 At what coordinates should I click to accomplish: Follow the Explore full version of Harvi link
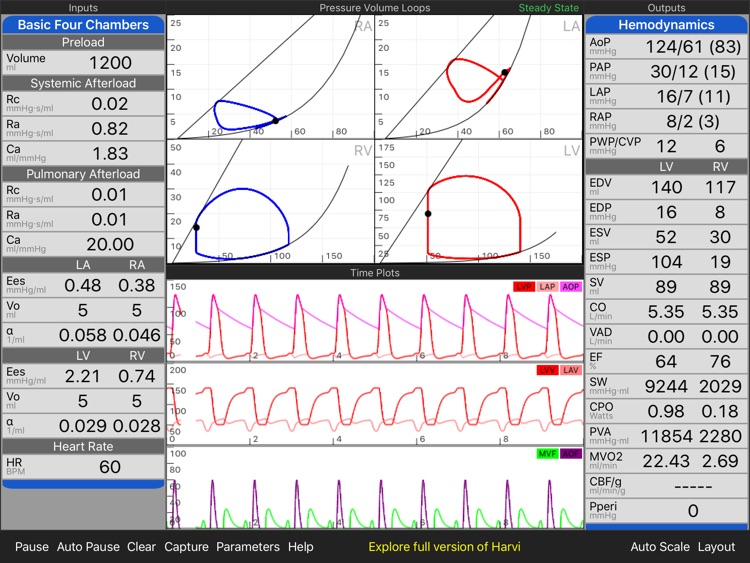click(444, 547)
